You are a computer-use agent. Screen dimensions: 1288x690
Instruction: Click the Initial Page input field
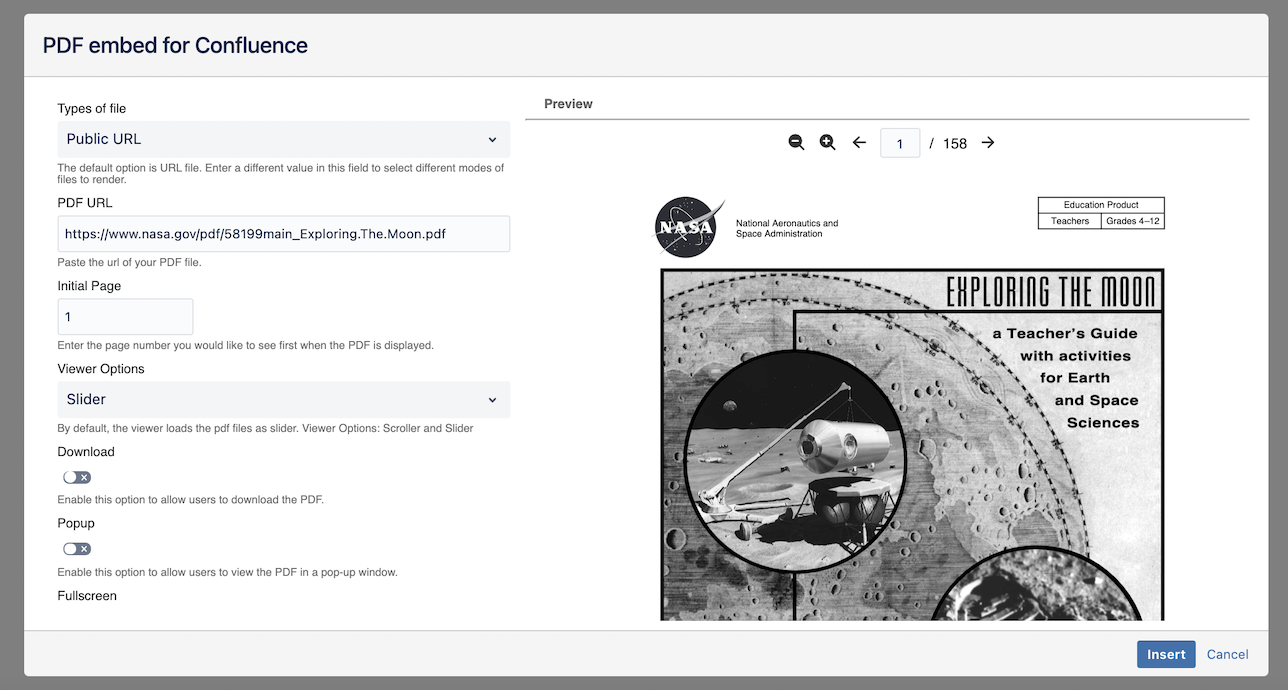[x=125, y=317]
